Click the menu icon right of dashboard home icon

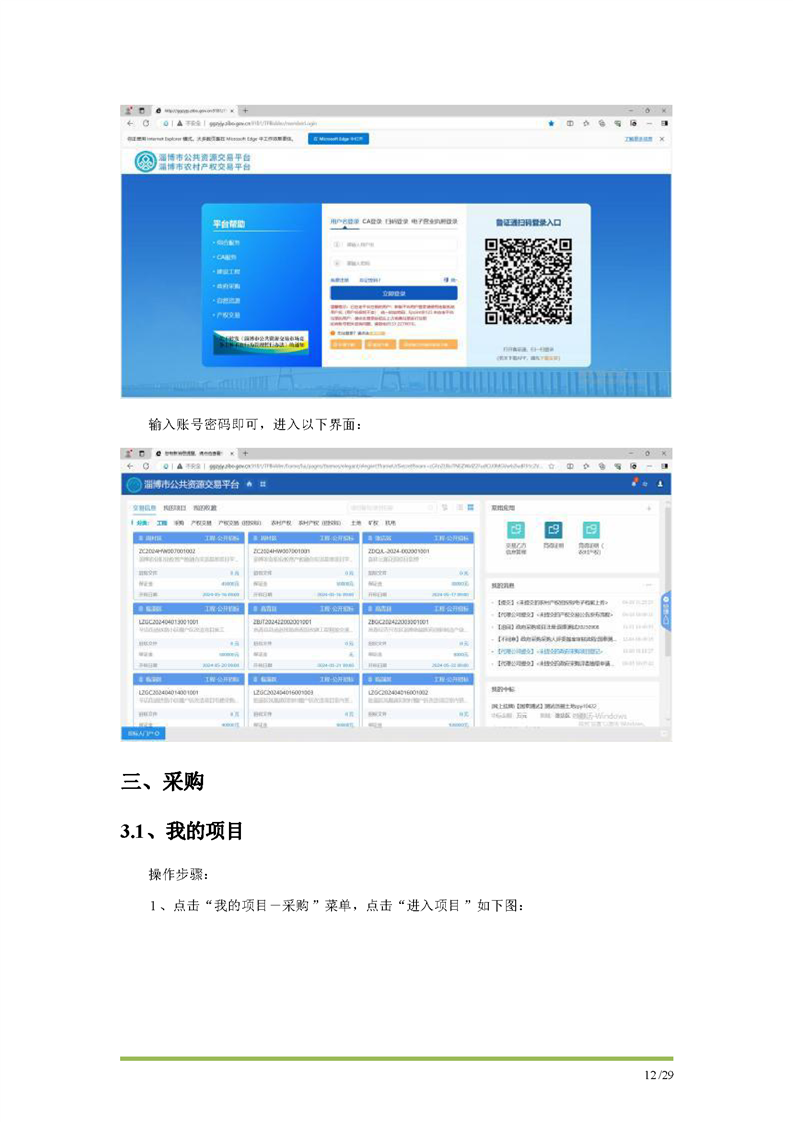(263, 484)
